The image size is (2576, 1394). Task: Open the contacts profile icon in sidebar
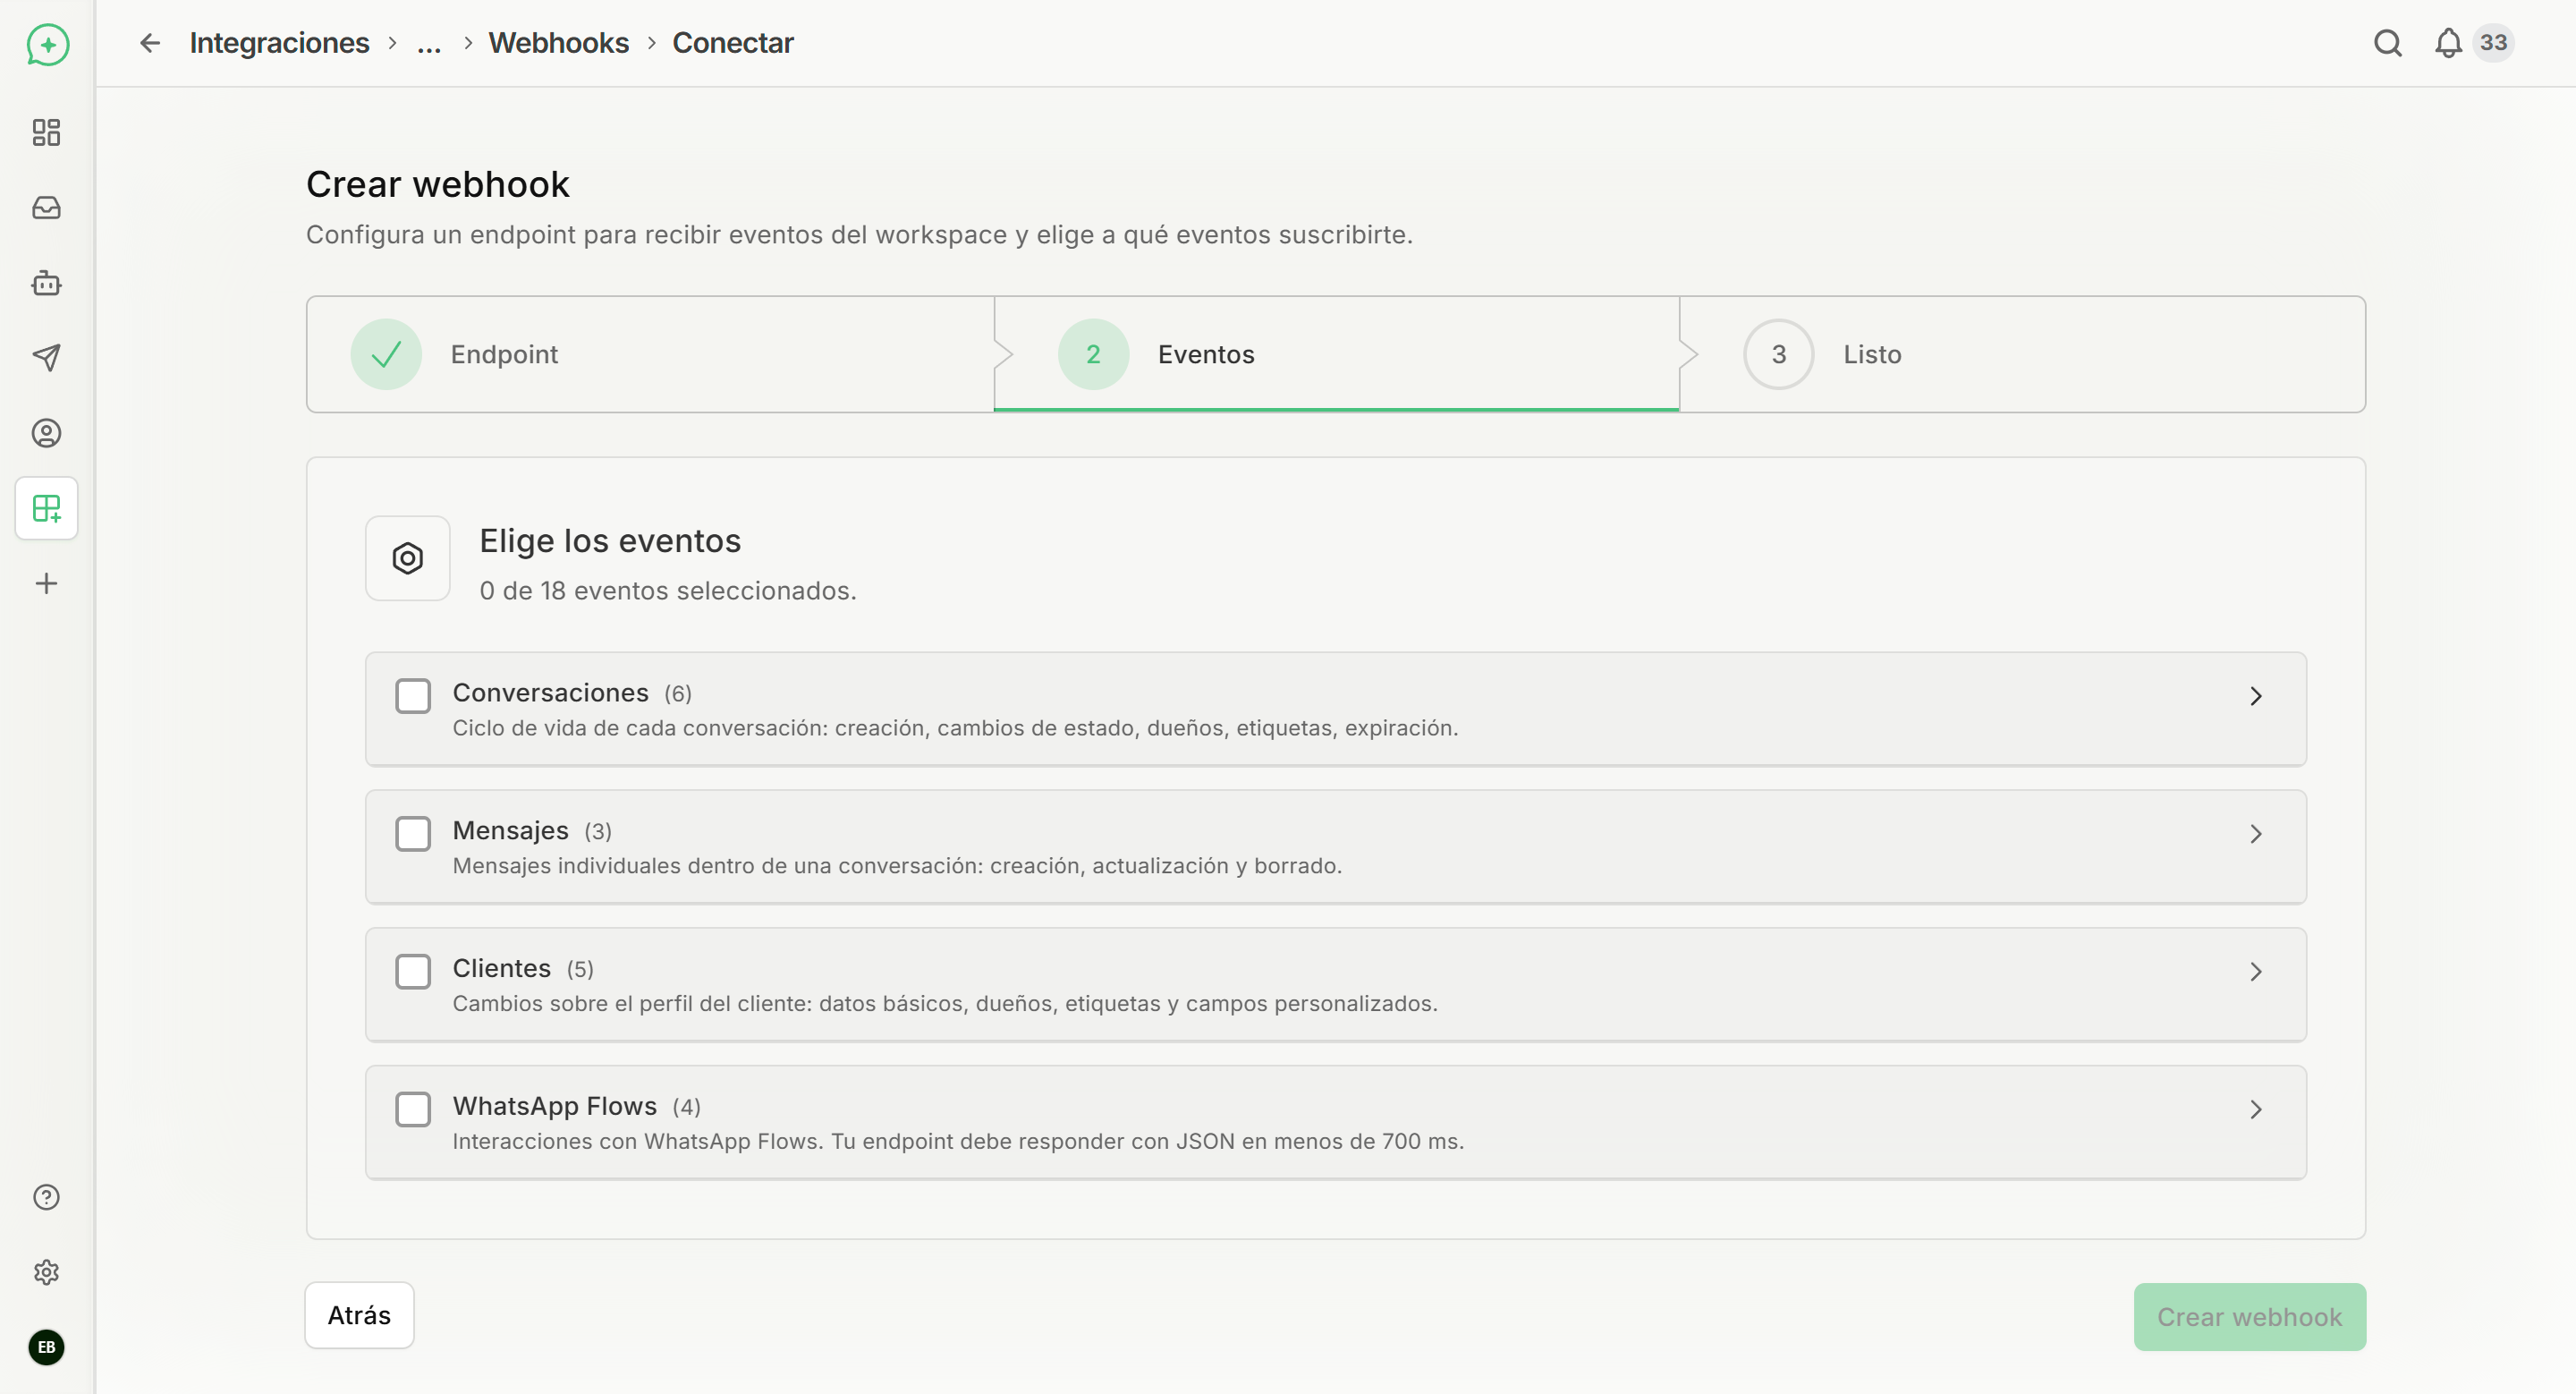pos(46,433)
